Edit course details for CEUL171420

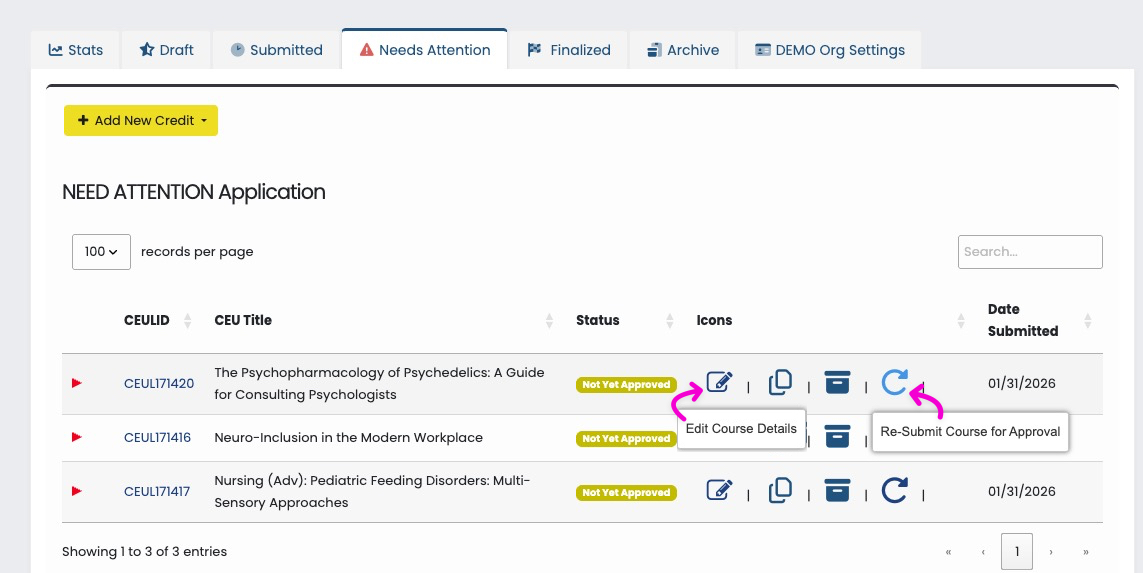[719, 382]
